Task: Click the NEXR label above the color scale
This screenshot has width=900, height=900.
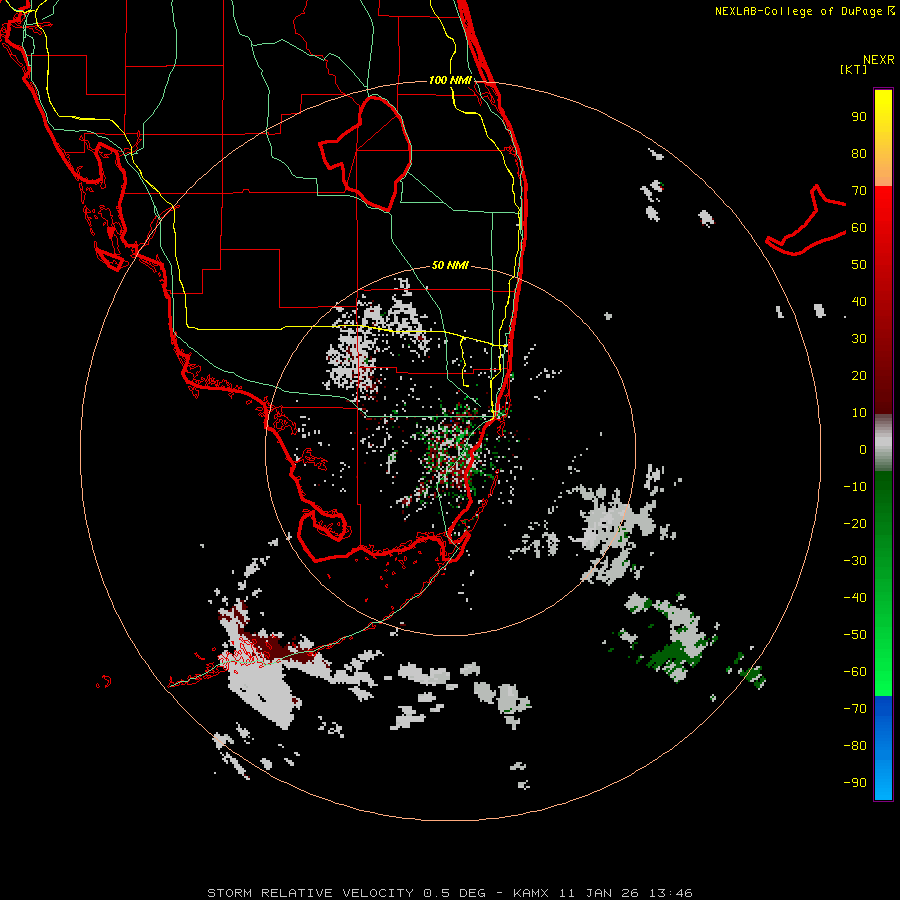Action: 879,60
